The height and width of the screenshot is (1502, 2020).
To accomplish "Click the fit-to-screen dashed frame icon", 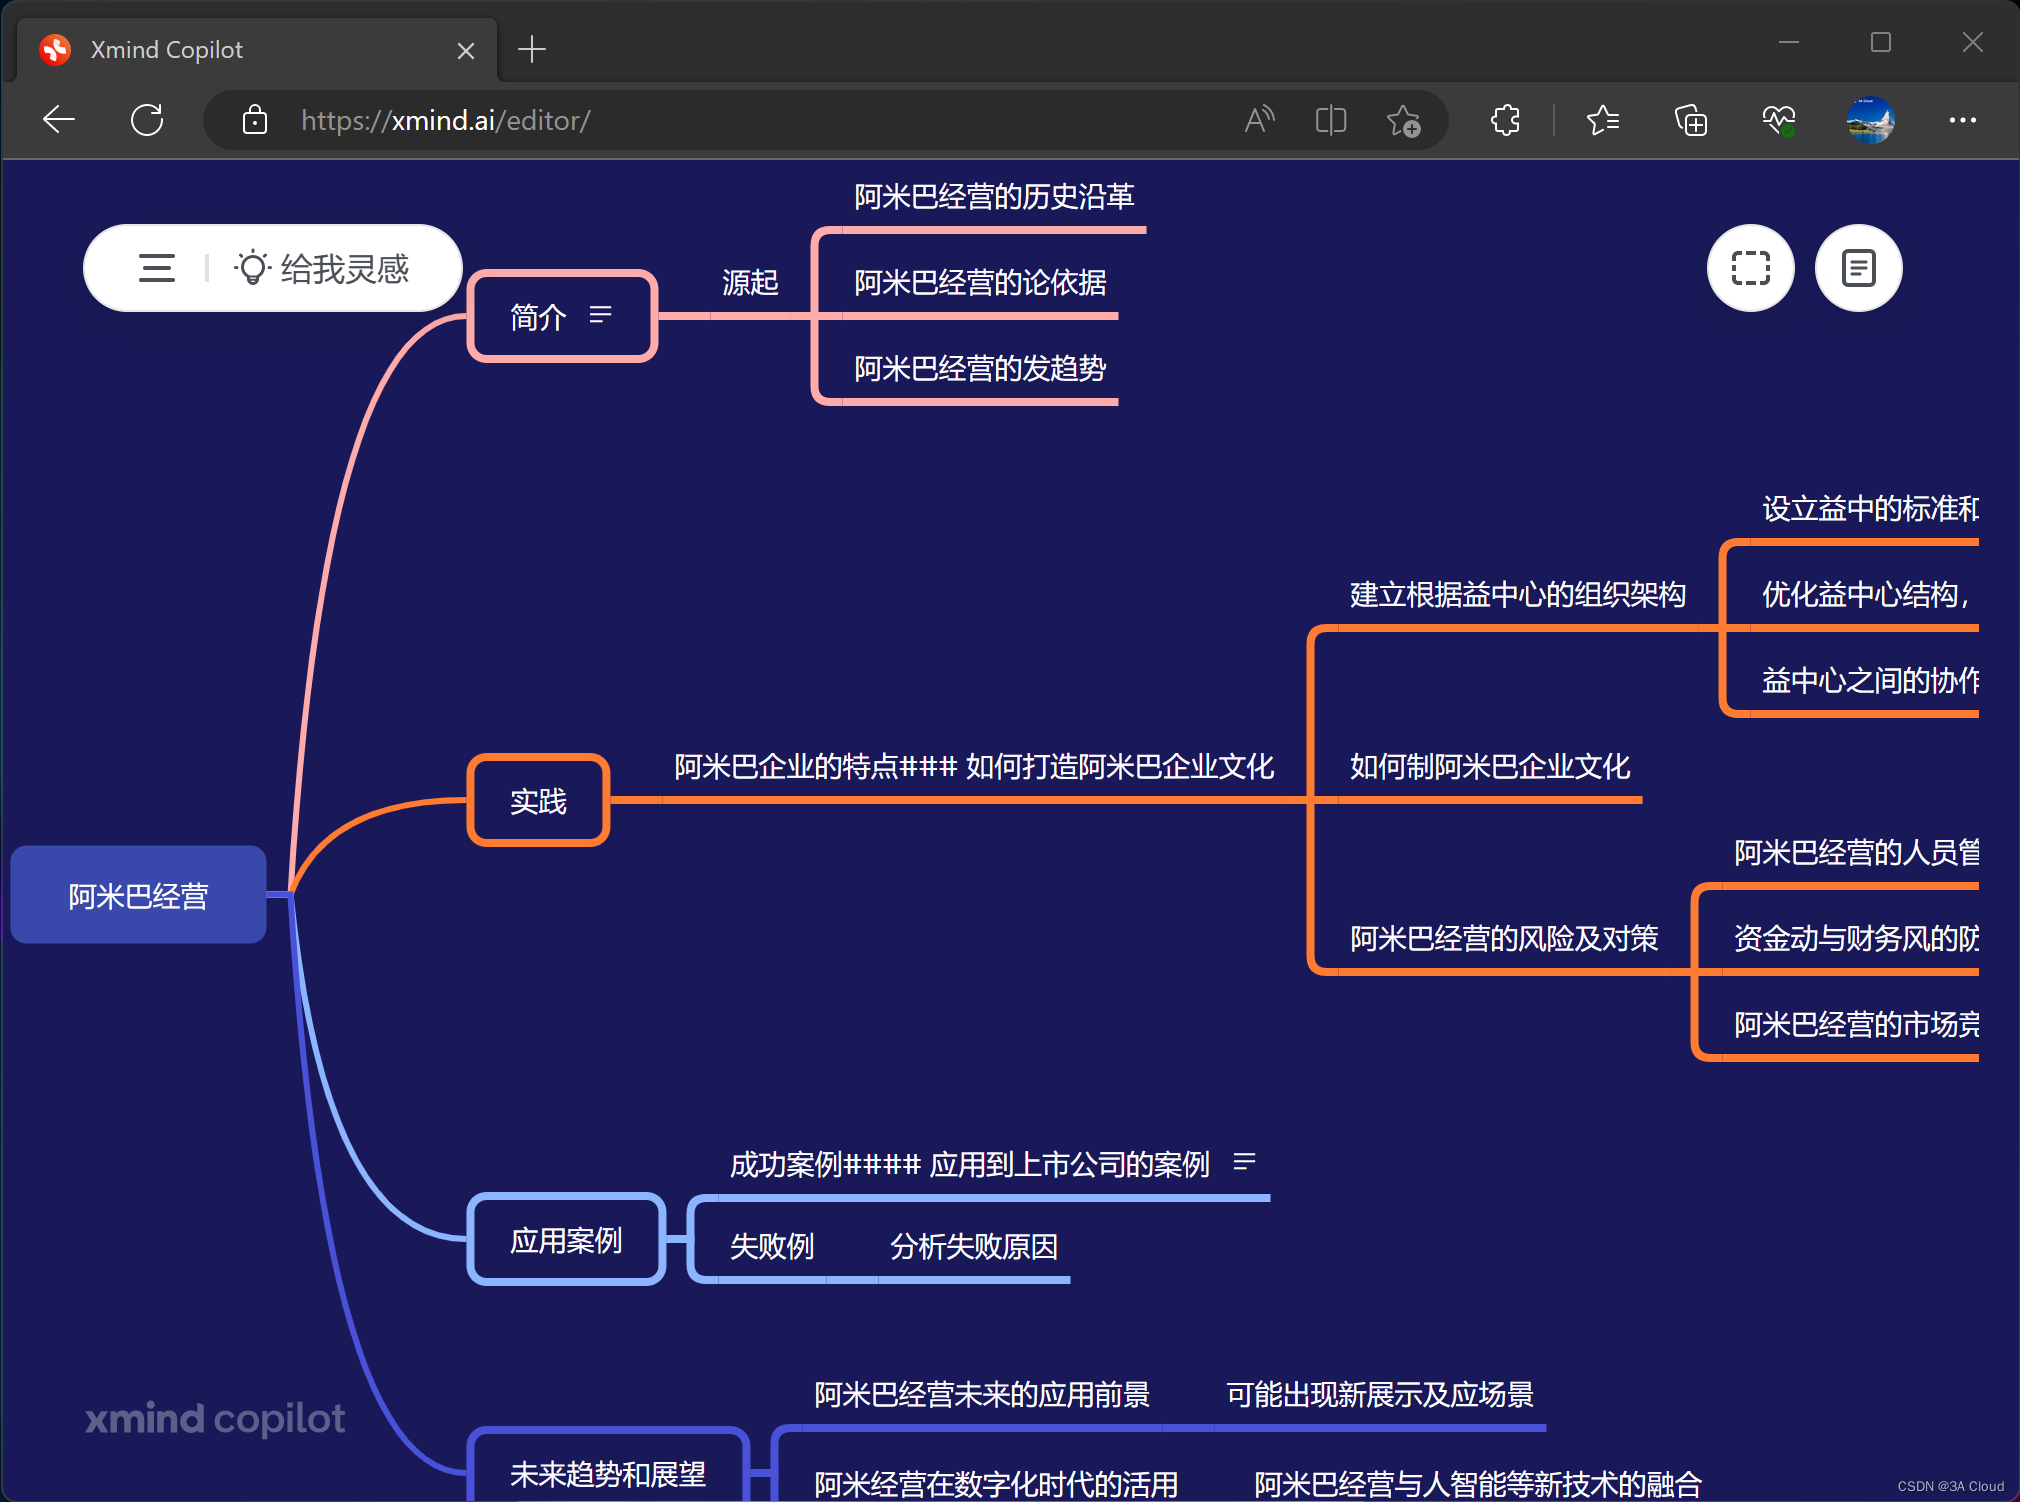I will click(x=1750, y=268).
